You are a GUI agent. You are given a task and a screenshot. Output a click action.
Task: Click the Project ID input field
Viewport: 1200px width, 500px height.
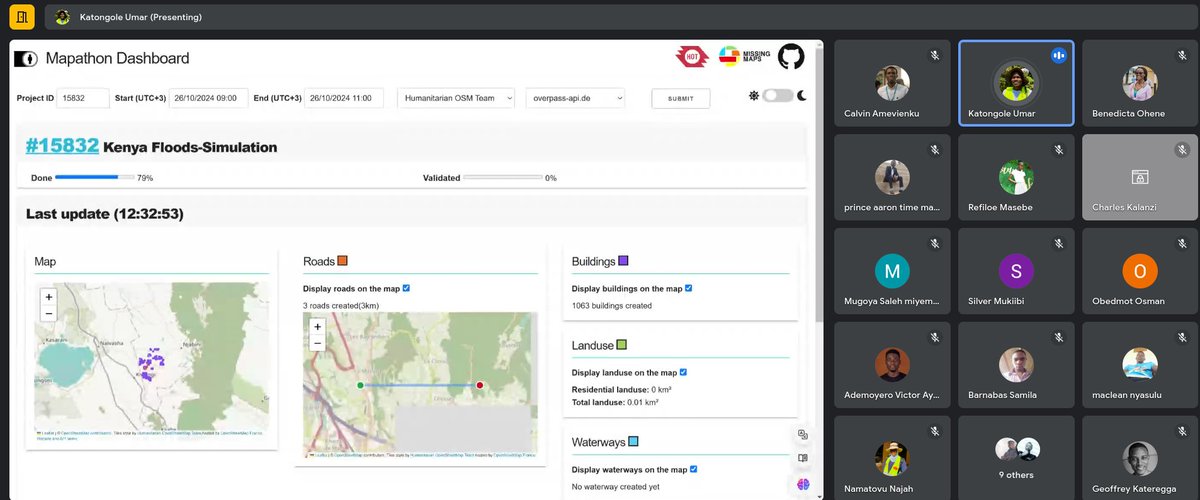83,98
